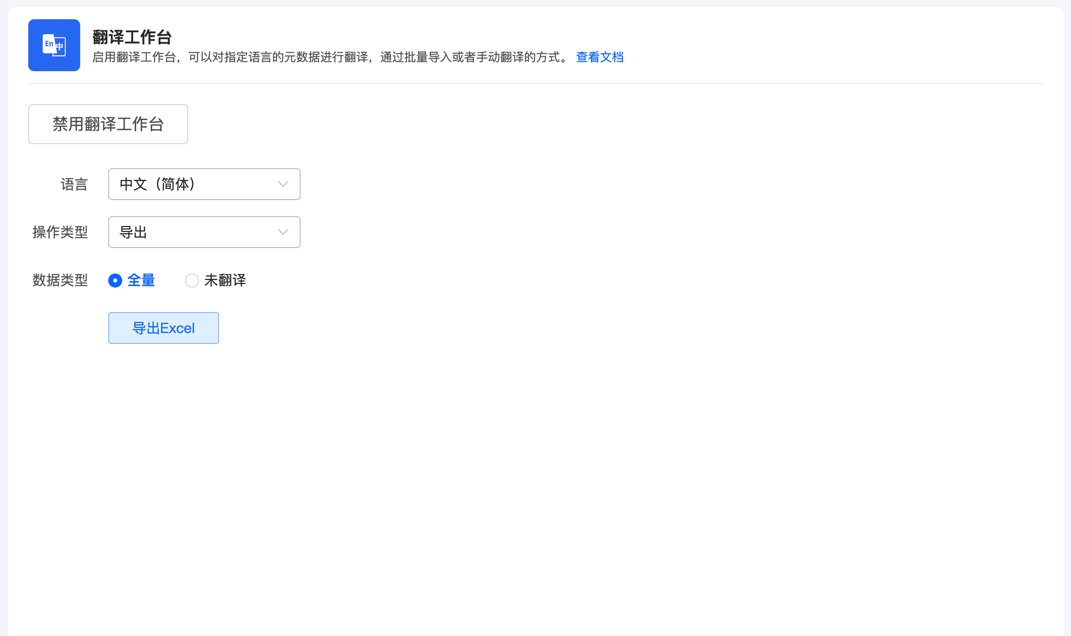
Task: Click the 导出 selected value text
Action: pos(133,232)
